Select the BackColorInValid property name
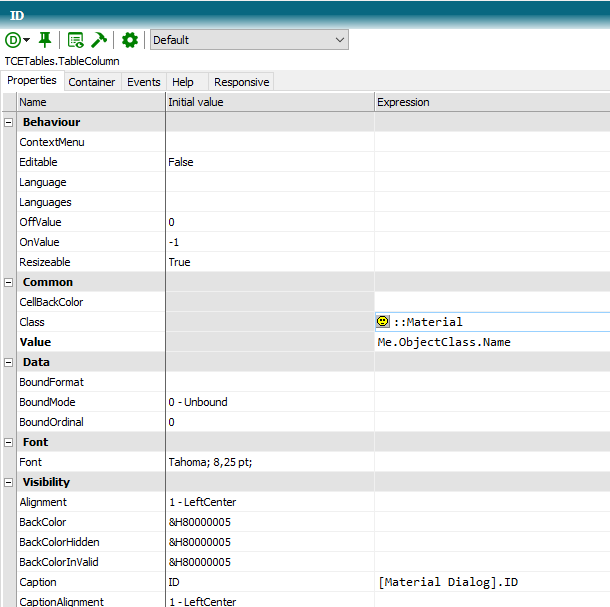 59,562
